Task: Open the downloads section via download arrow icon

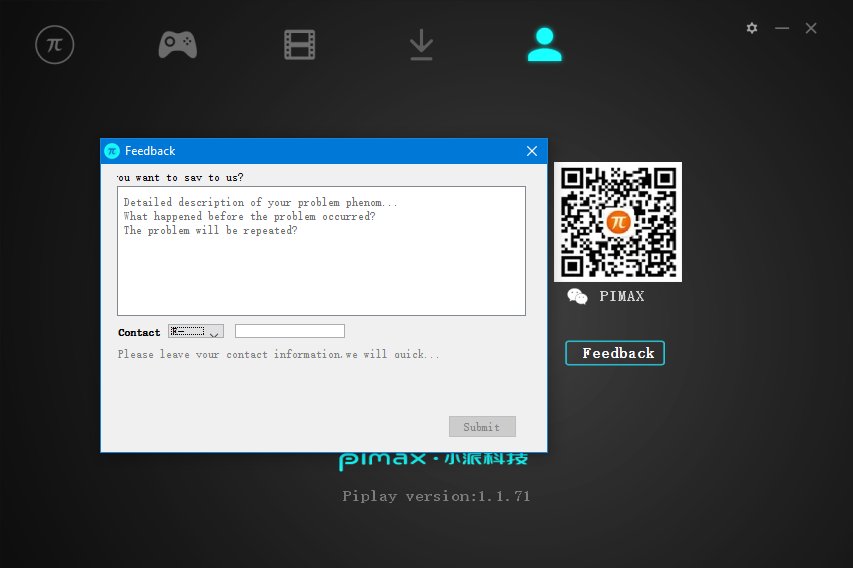Action: click(x=421, y=45)
